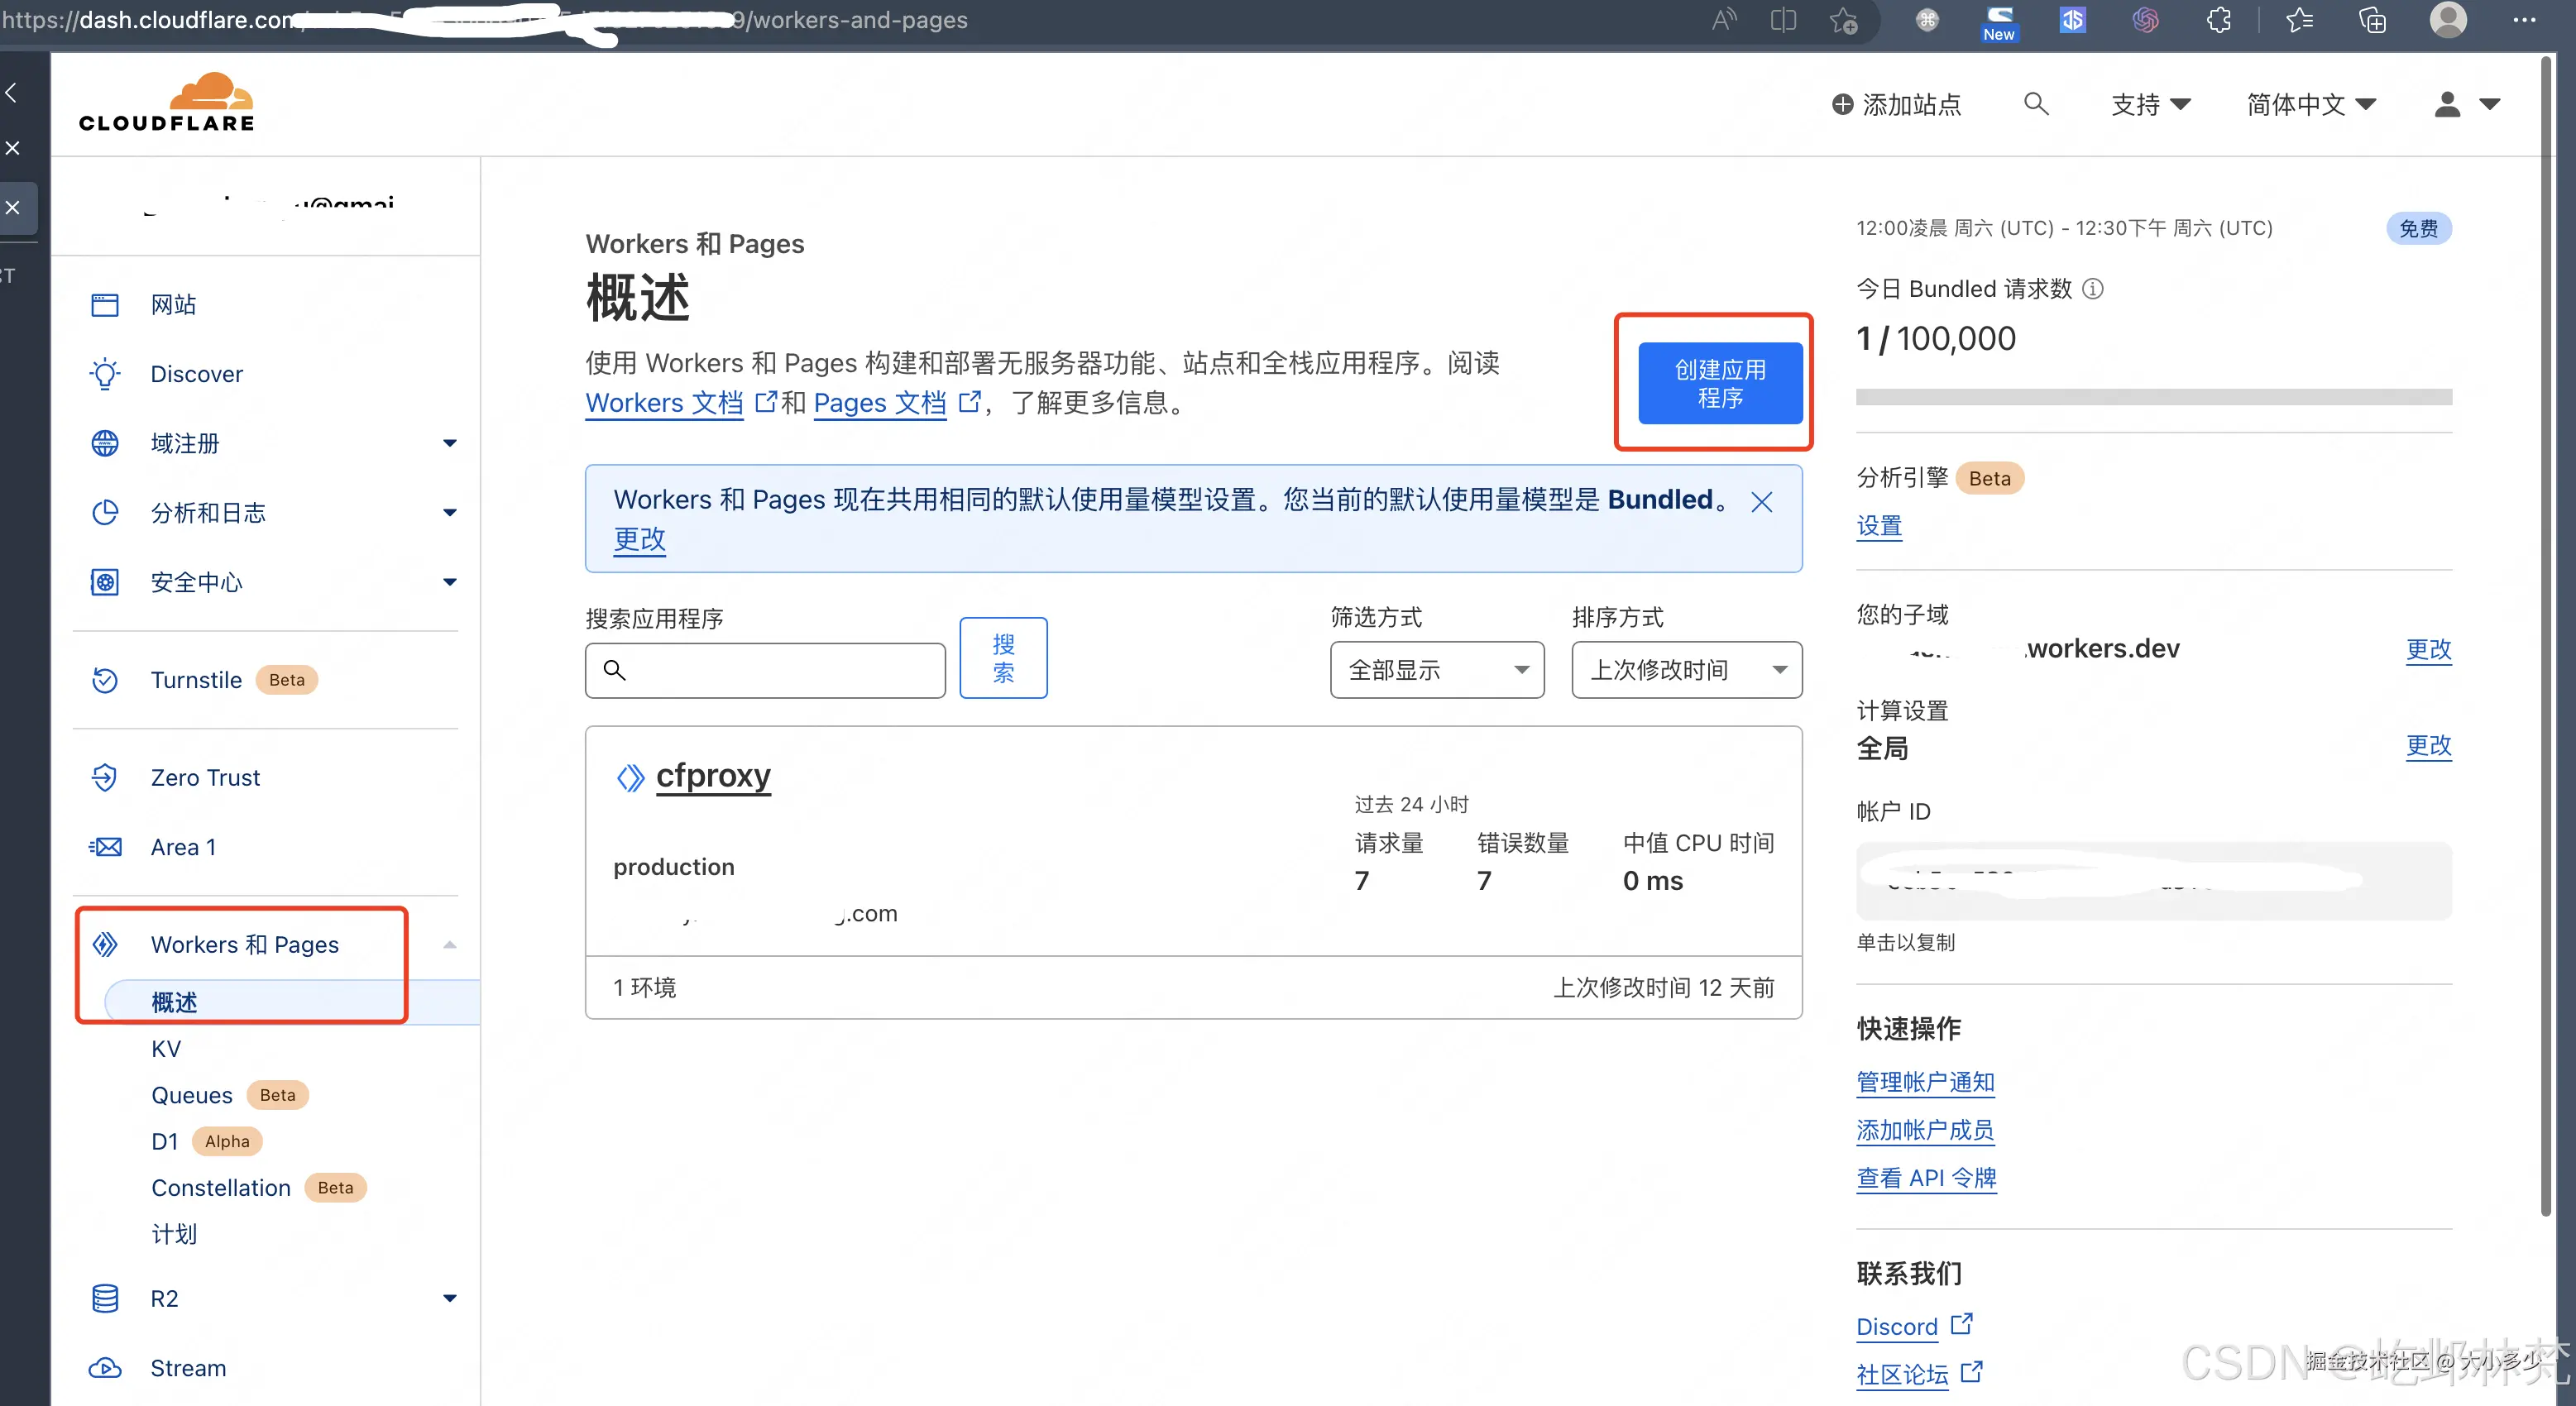Click the R2 database icon
2576x1406 pixels.
coord(105,1298)
